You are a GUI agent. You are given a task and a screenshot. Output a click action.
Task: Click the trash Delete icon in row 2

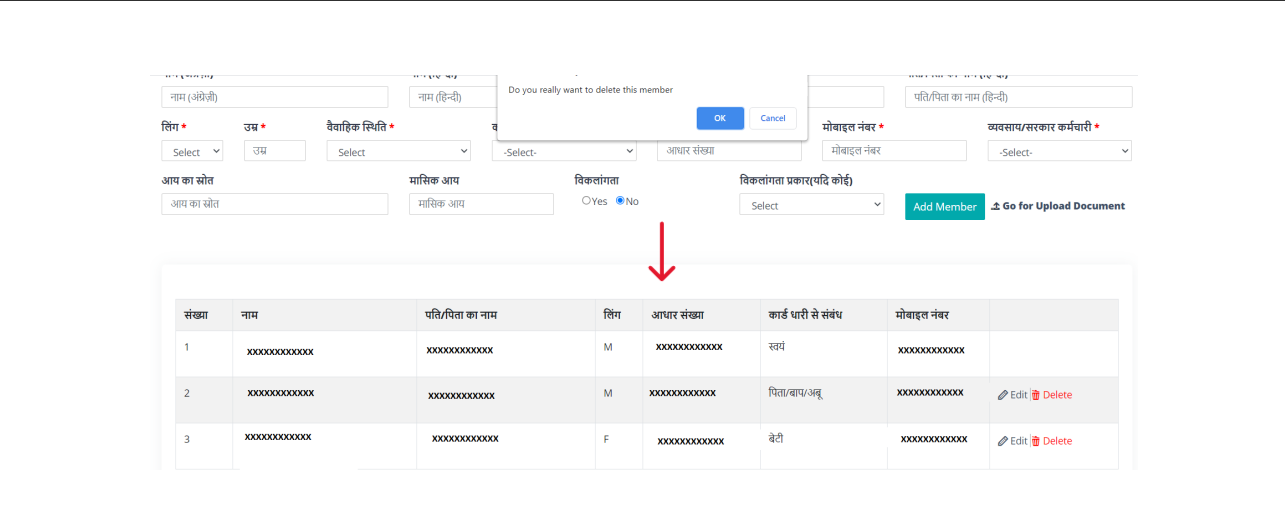[1036, 395]
